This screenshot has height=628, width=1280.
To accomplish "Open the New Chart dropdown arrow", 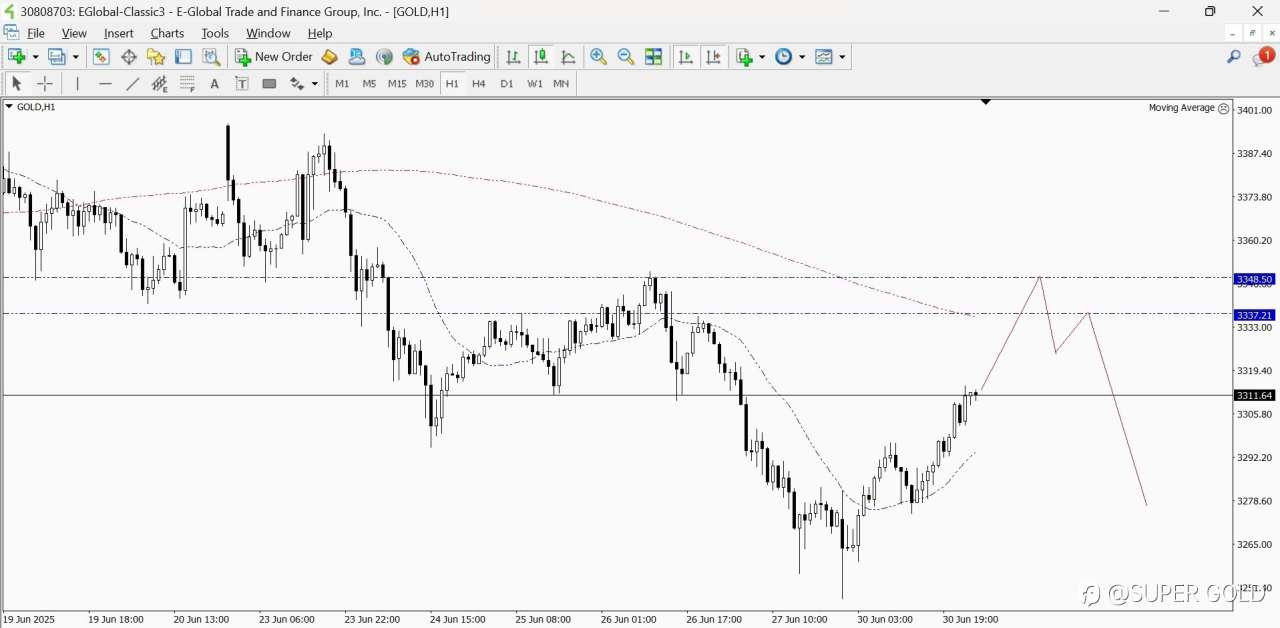I will tap(35, 57).
